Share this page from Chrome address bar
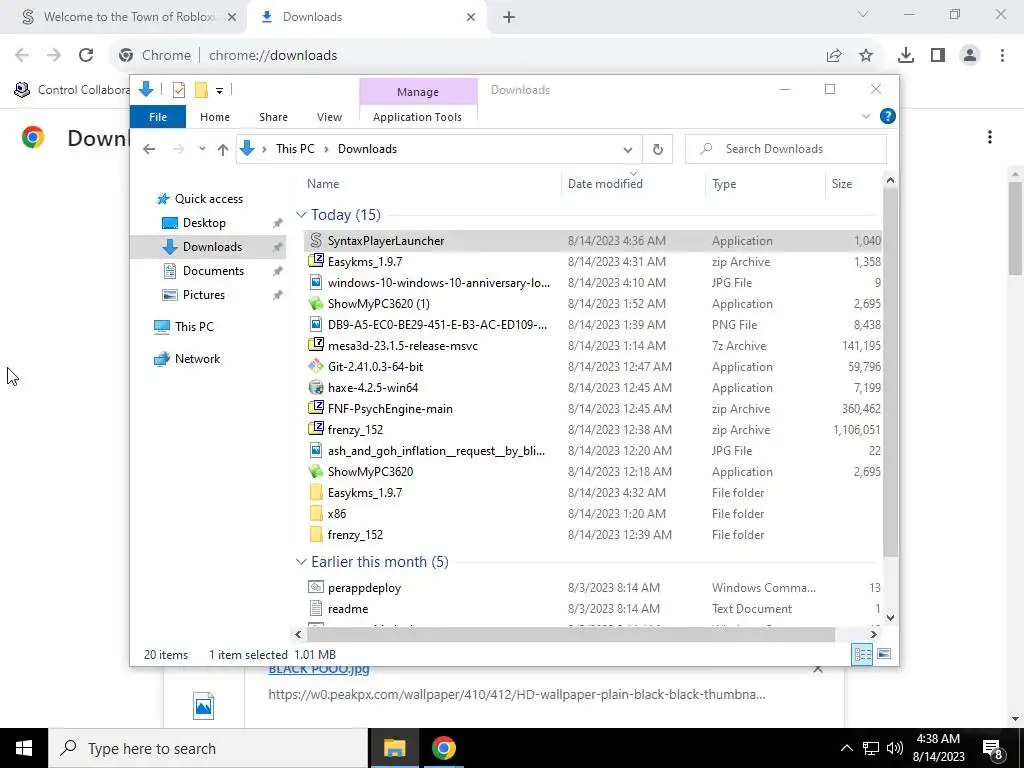 point(834,56)
